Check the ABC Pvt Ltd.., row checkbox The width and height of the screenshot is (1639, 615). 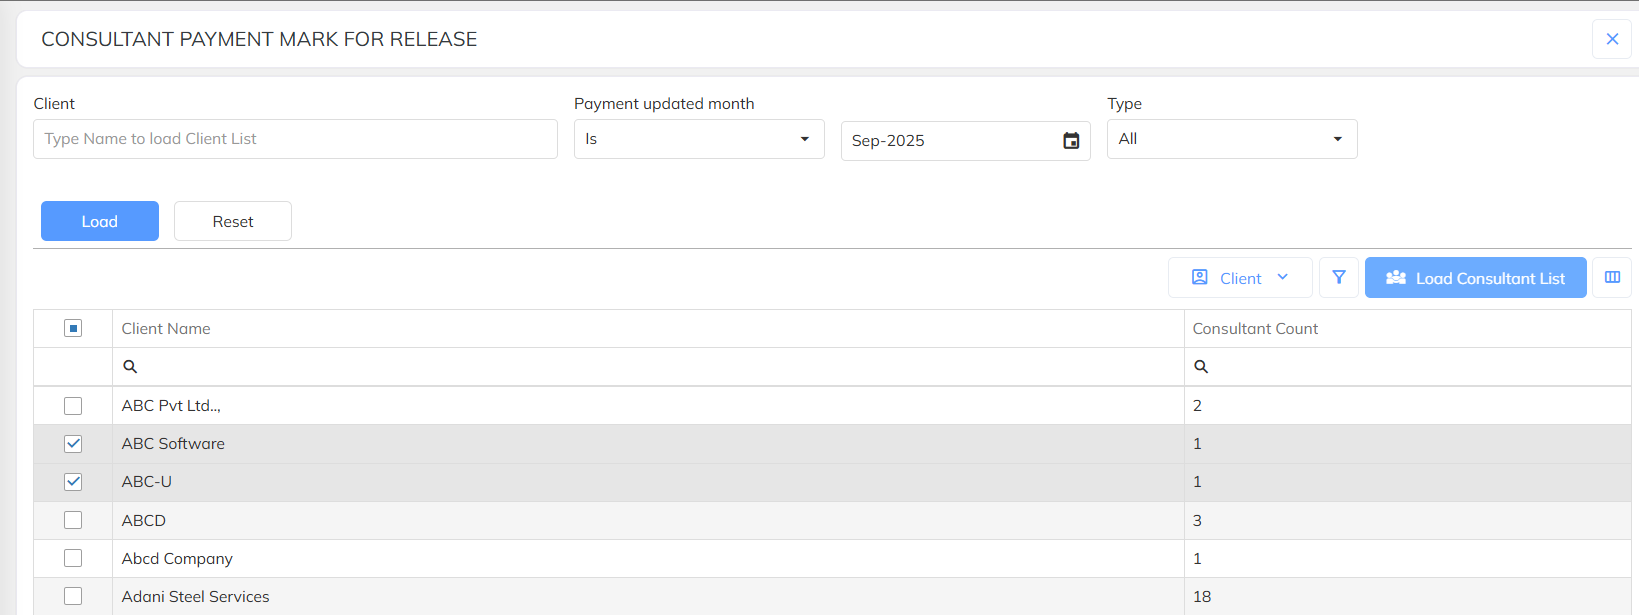[73, 406]
